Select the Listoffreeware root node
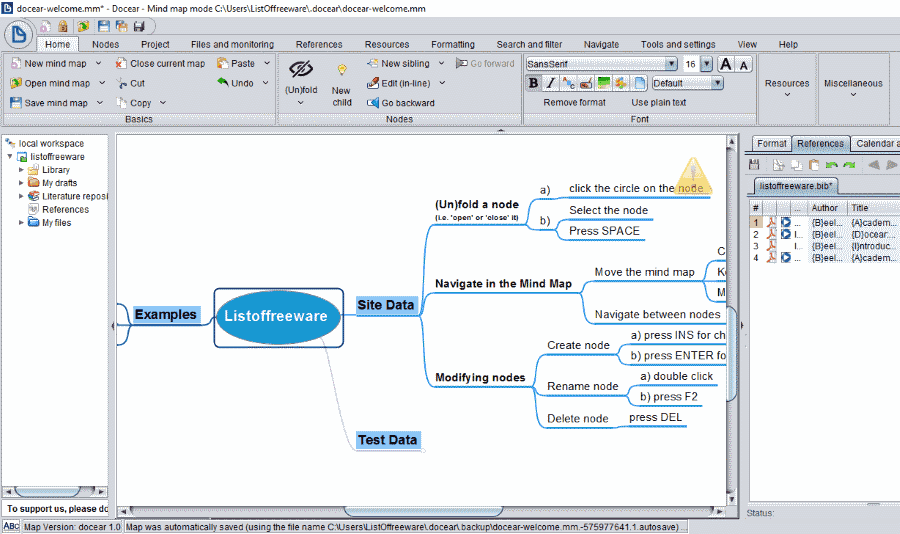This screenshot has height=534, width=900. 278,316
